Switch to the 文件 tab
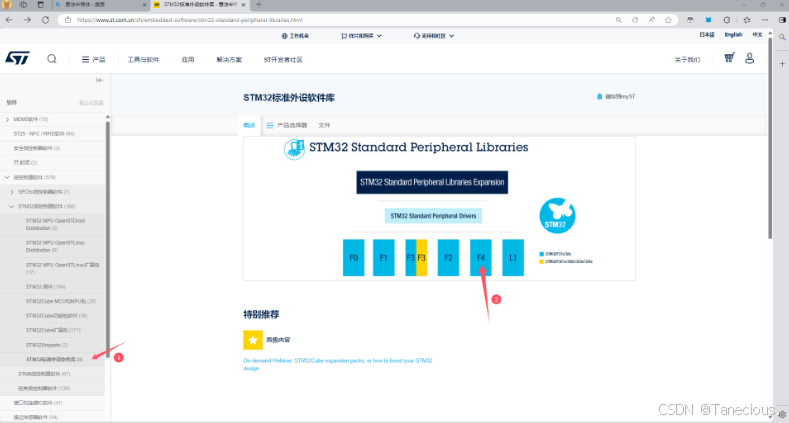Viewport: 789px width, 423px height. [324, 125]
